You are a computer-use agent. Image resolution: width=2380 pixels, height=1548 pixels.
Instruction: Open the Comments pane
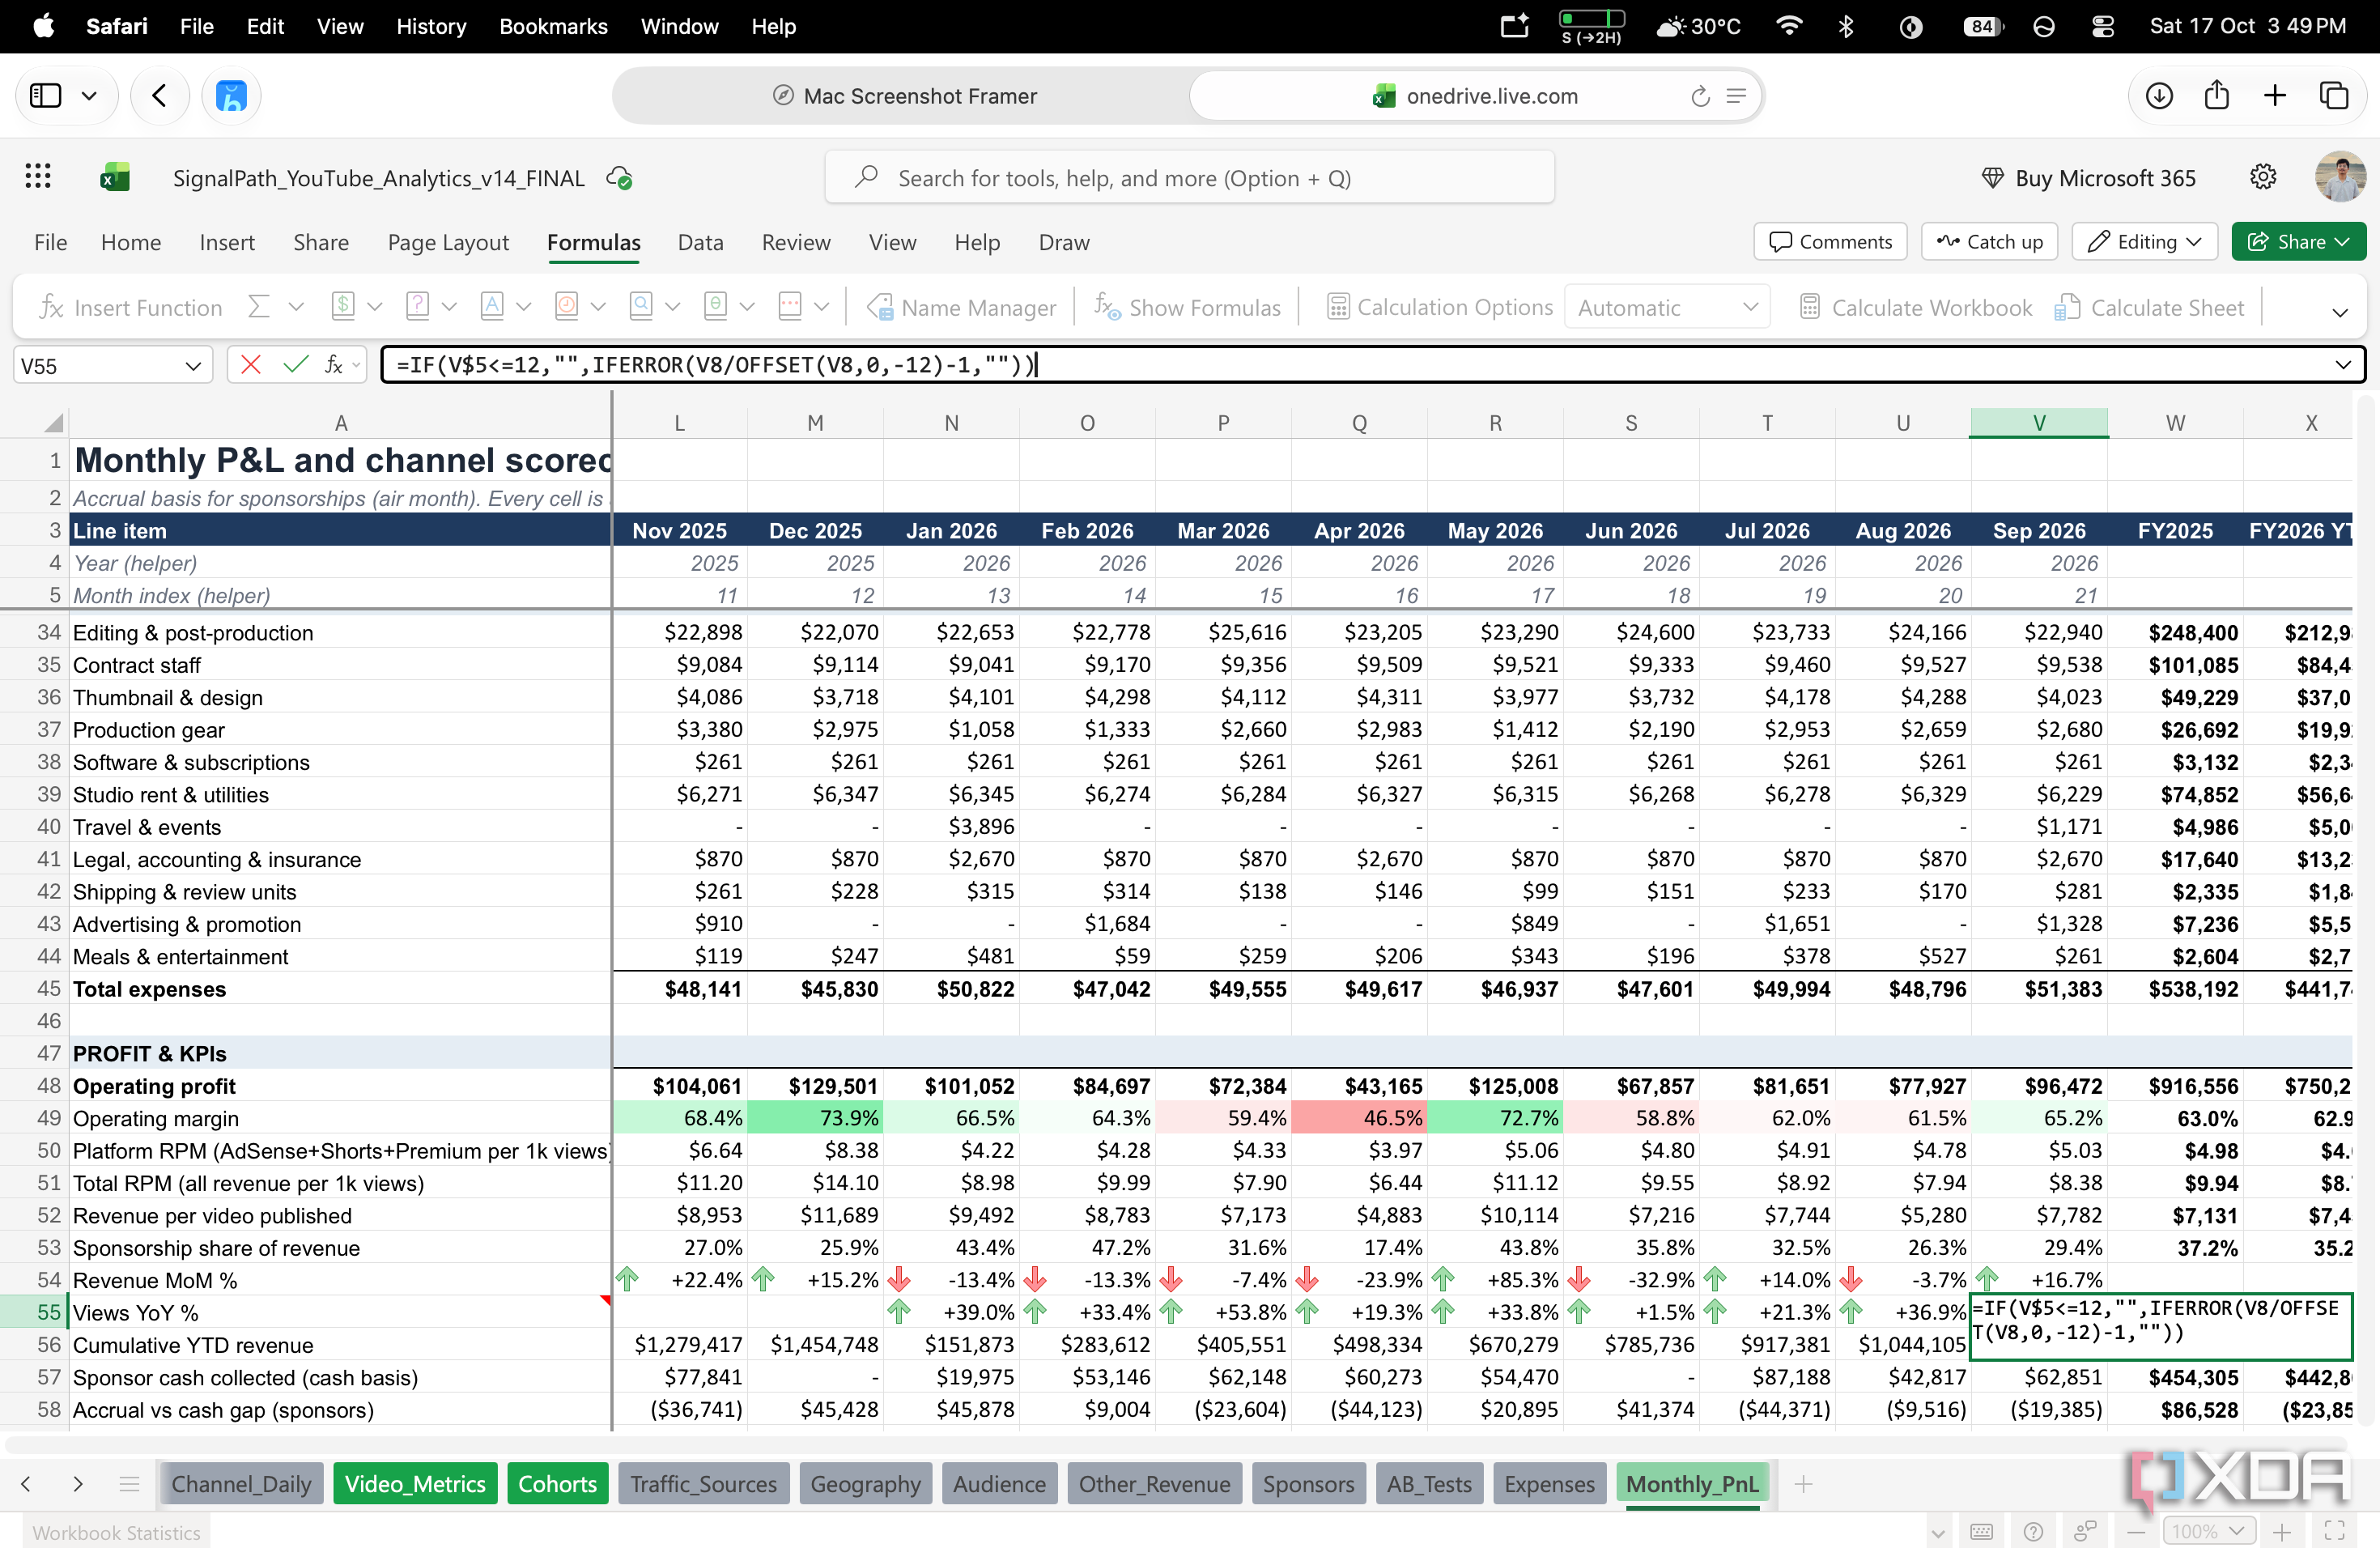pyautogui.click(x=1830, y=242)
